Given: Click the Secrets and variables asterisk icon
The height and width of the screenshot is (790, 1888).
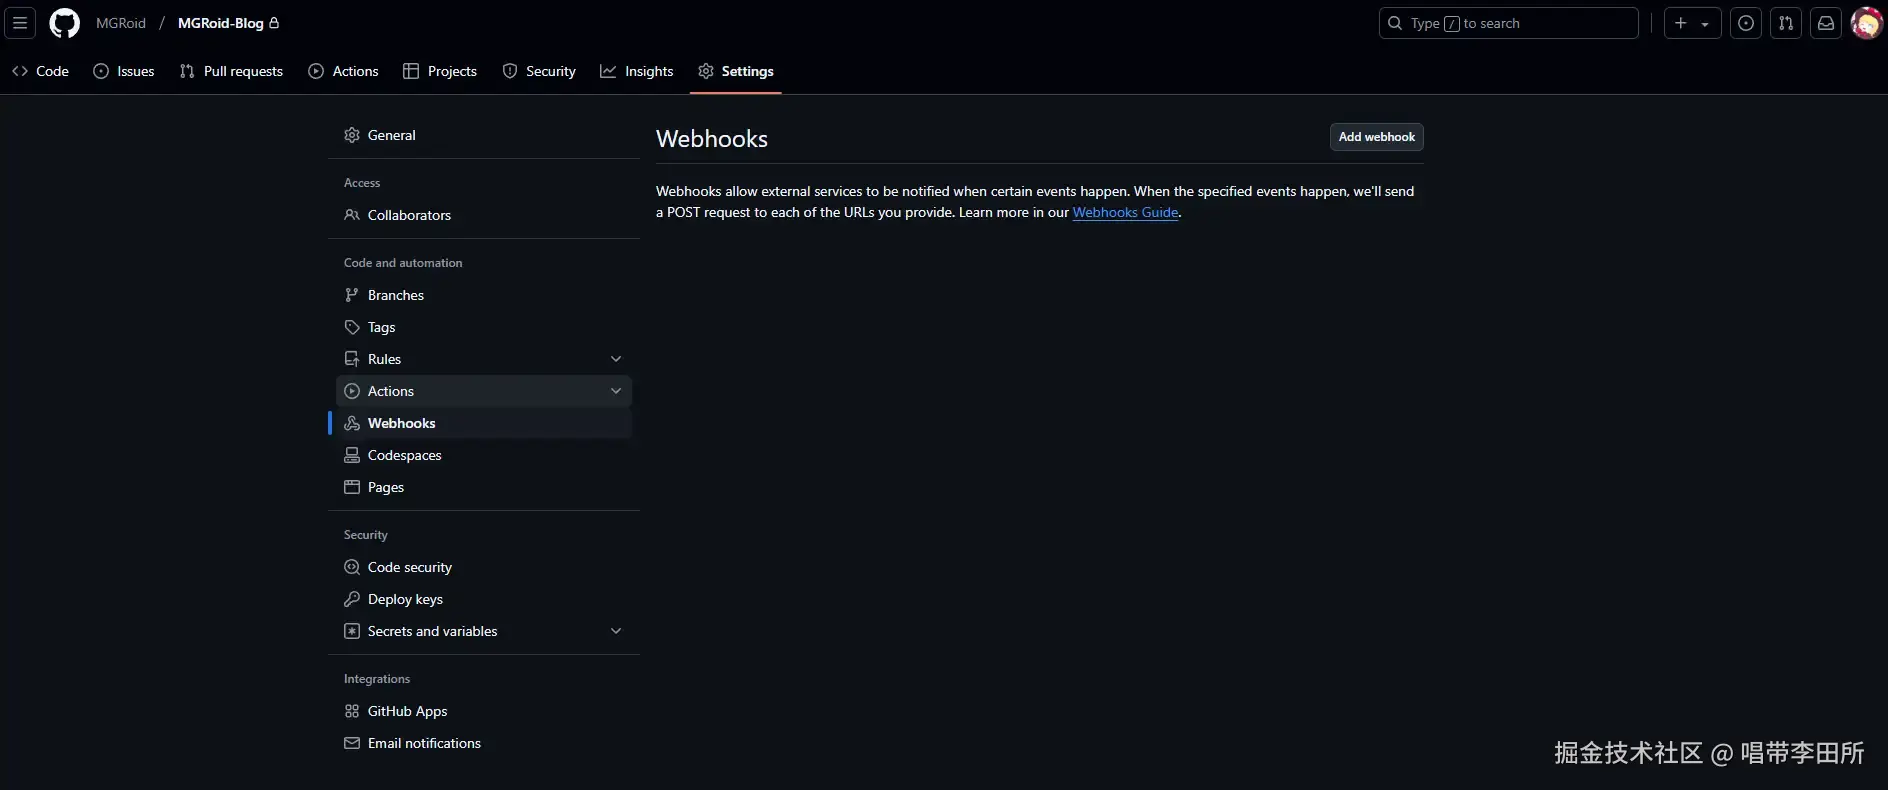Looking at the screenshot, I should pyautogui.click(x=352, y=631).
